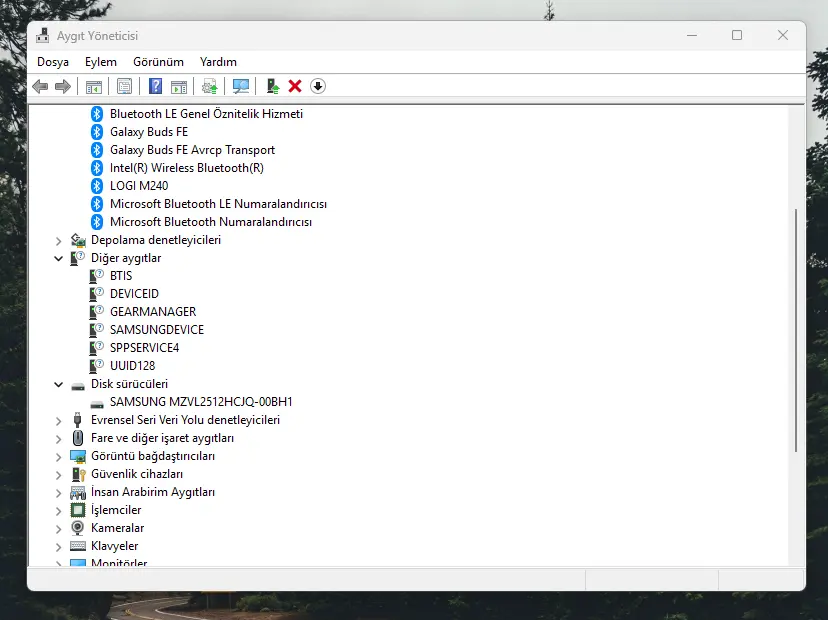This screenshot has height=620, width=828.
Task: Select the SPPSERVICE4 entry
Action: (x=144, y=347)
